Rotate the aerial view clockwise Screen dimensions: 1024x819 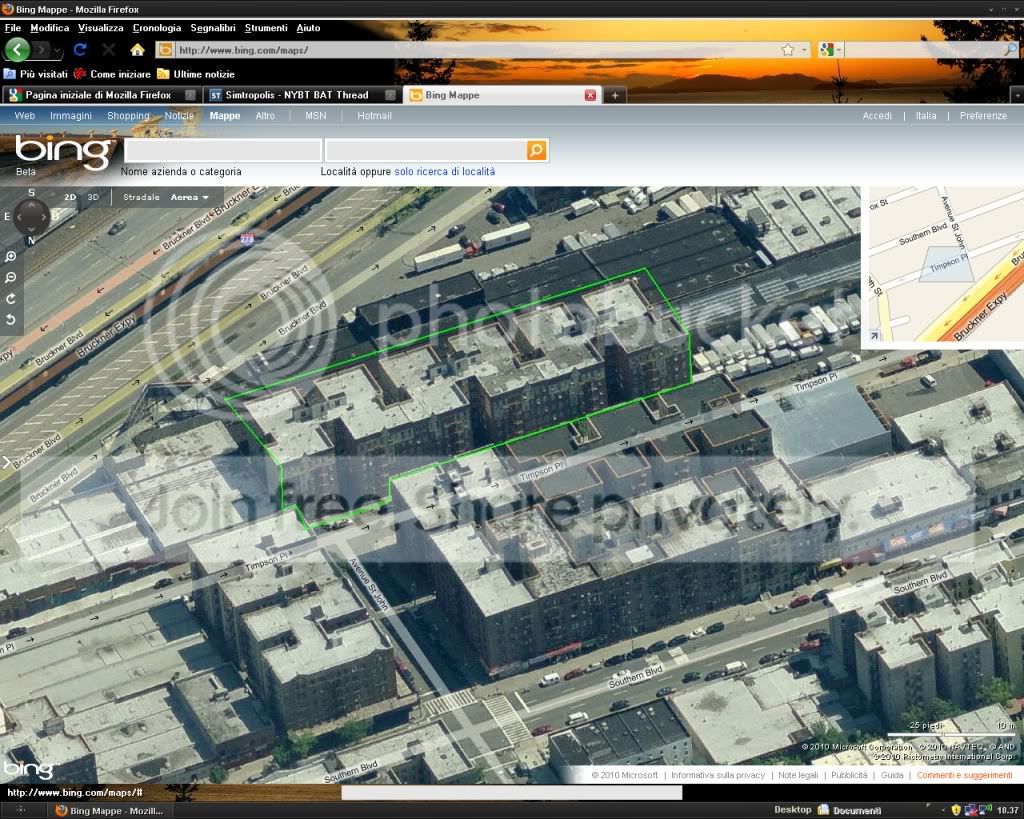click(x=11, y=298)
